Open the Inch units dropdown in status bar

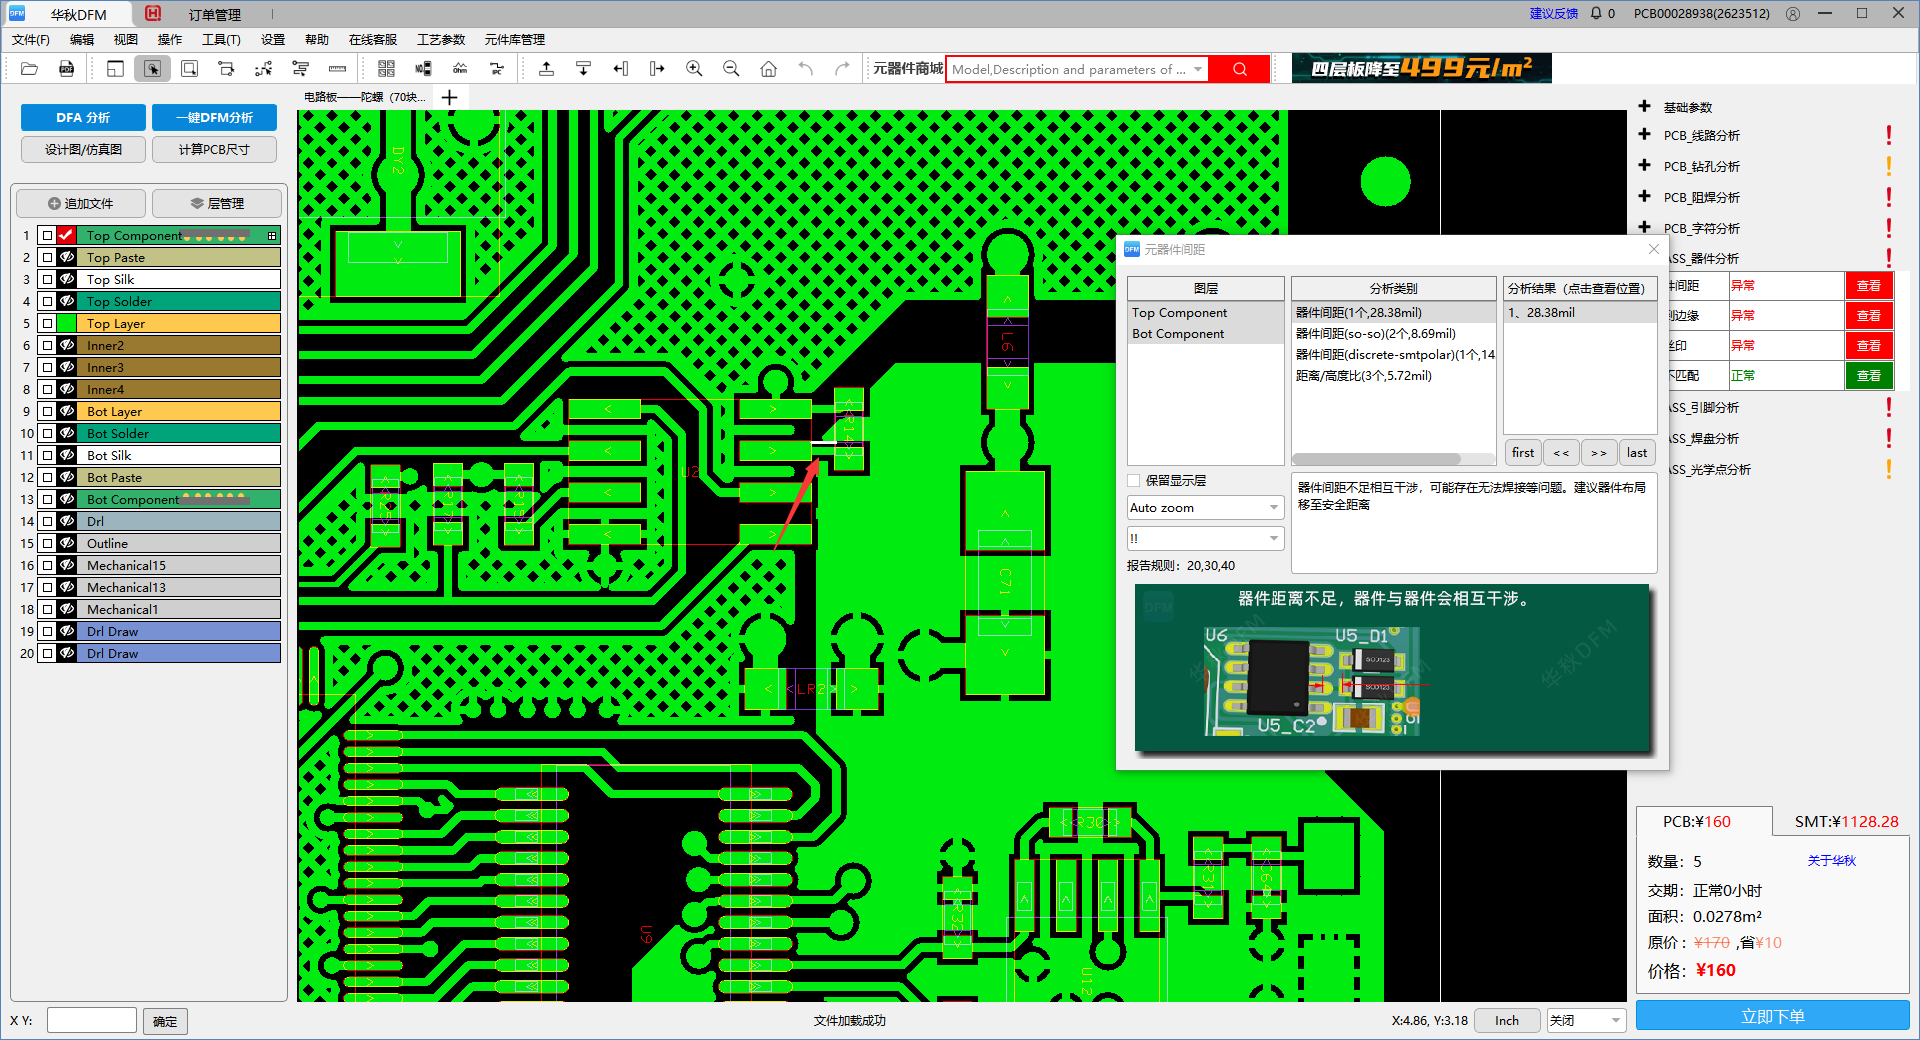1506,1021
